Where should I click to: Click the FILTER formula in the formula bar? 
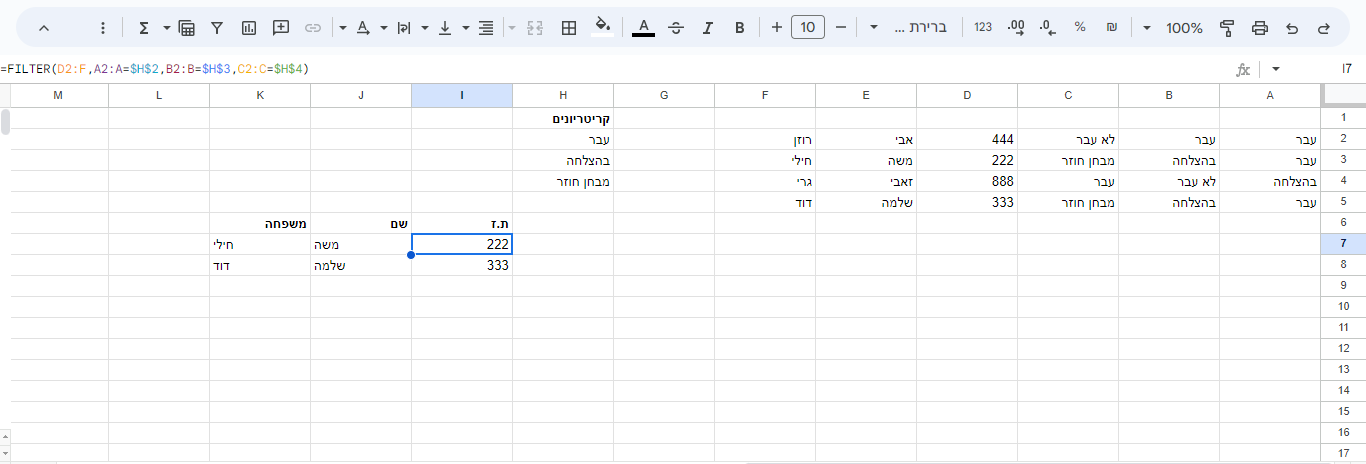155,69
